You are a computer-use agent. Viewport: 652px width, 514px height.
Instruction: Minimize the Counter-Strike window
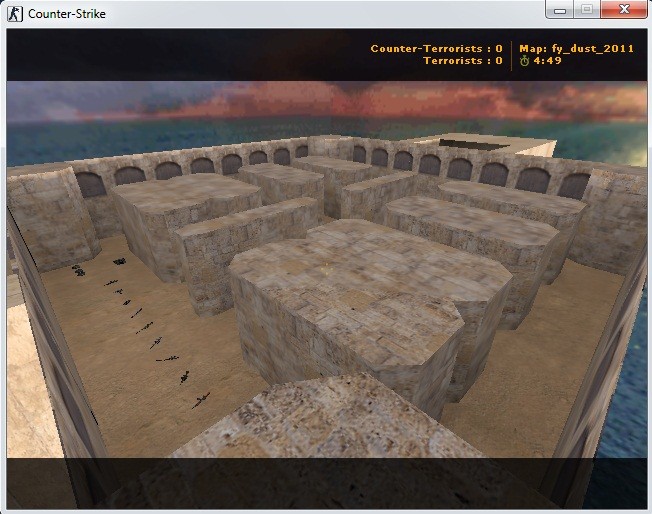(560, 10)
